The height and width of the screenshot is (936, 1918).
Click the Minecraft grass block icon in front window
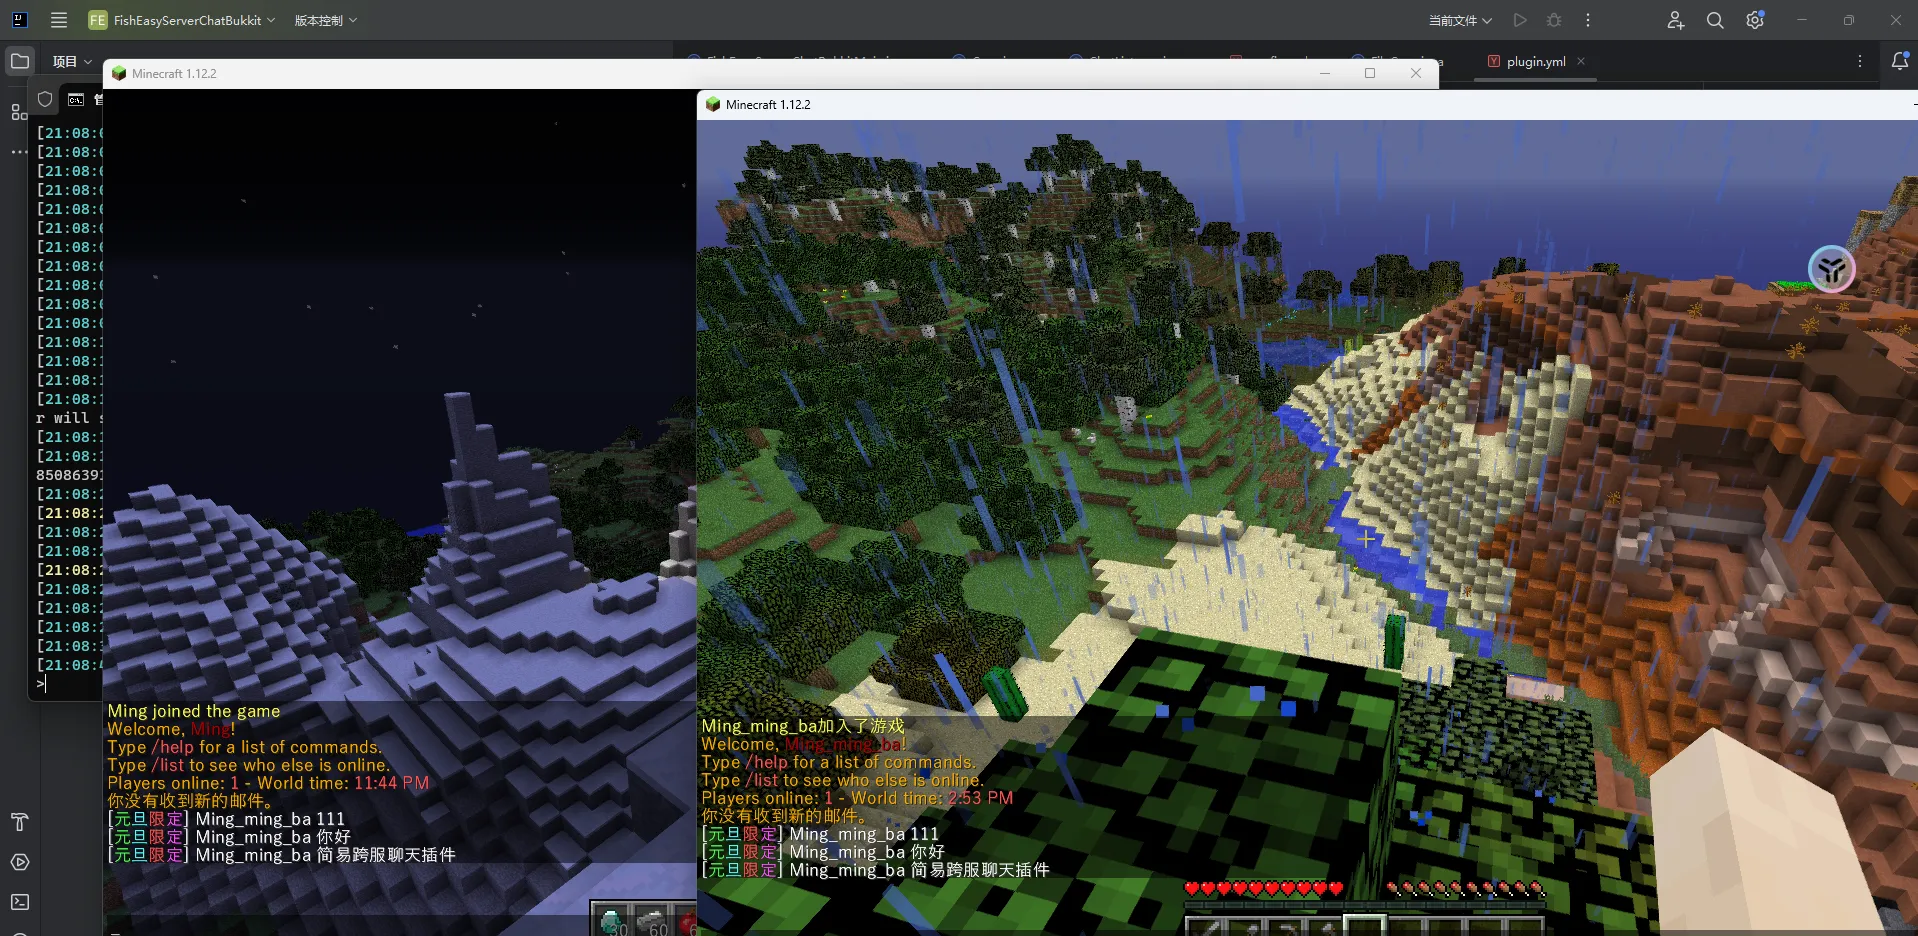(713, 104)
